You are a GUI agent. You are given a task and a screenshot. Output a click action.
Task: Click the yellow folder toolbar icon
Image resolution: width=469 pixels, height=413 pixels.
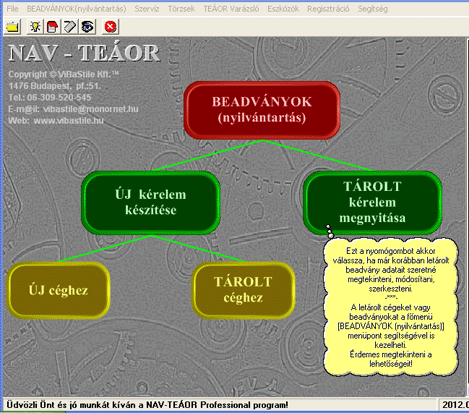tap(13, 27)
